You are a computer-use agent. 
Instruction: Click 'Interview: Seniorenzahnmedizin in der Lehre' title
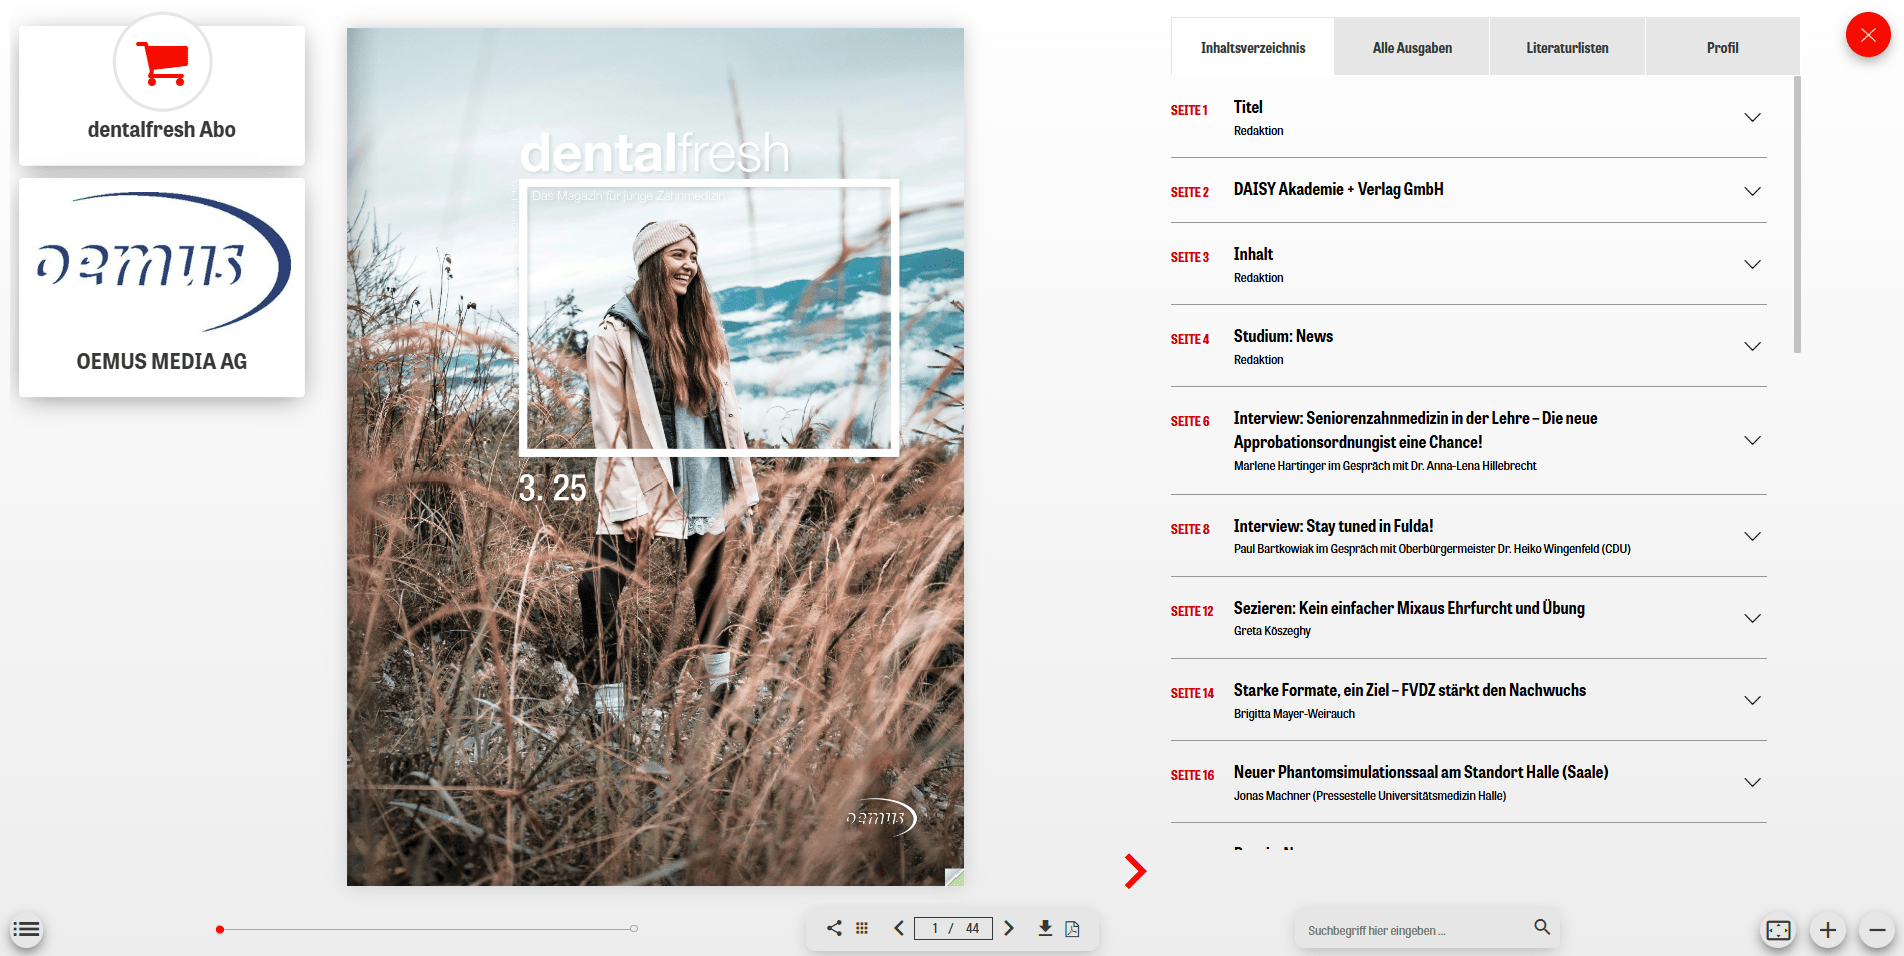click(x=1415, y=430)
